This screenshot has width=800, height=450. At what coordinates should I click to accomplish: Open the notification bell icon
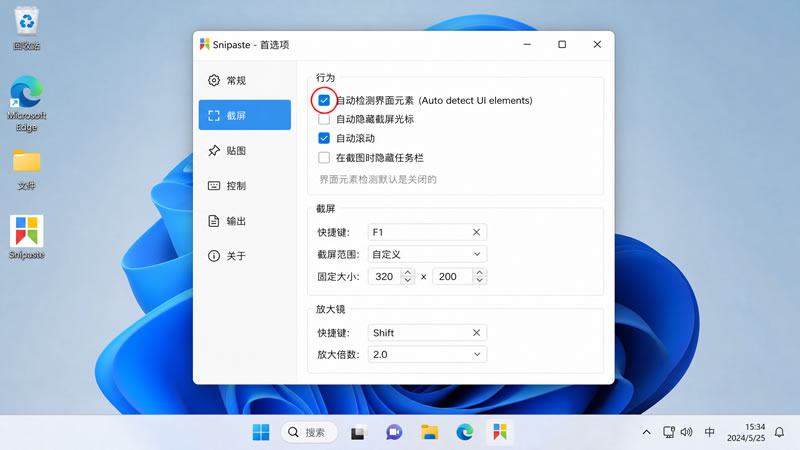click(x=779, y=432)
